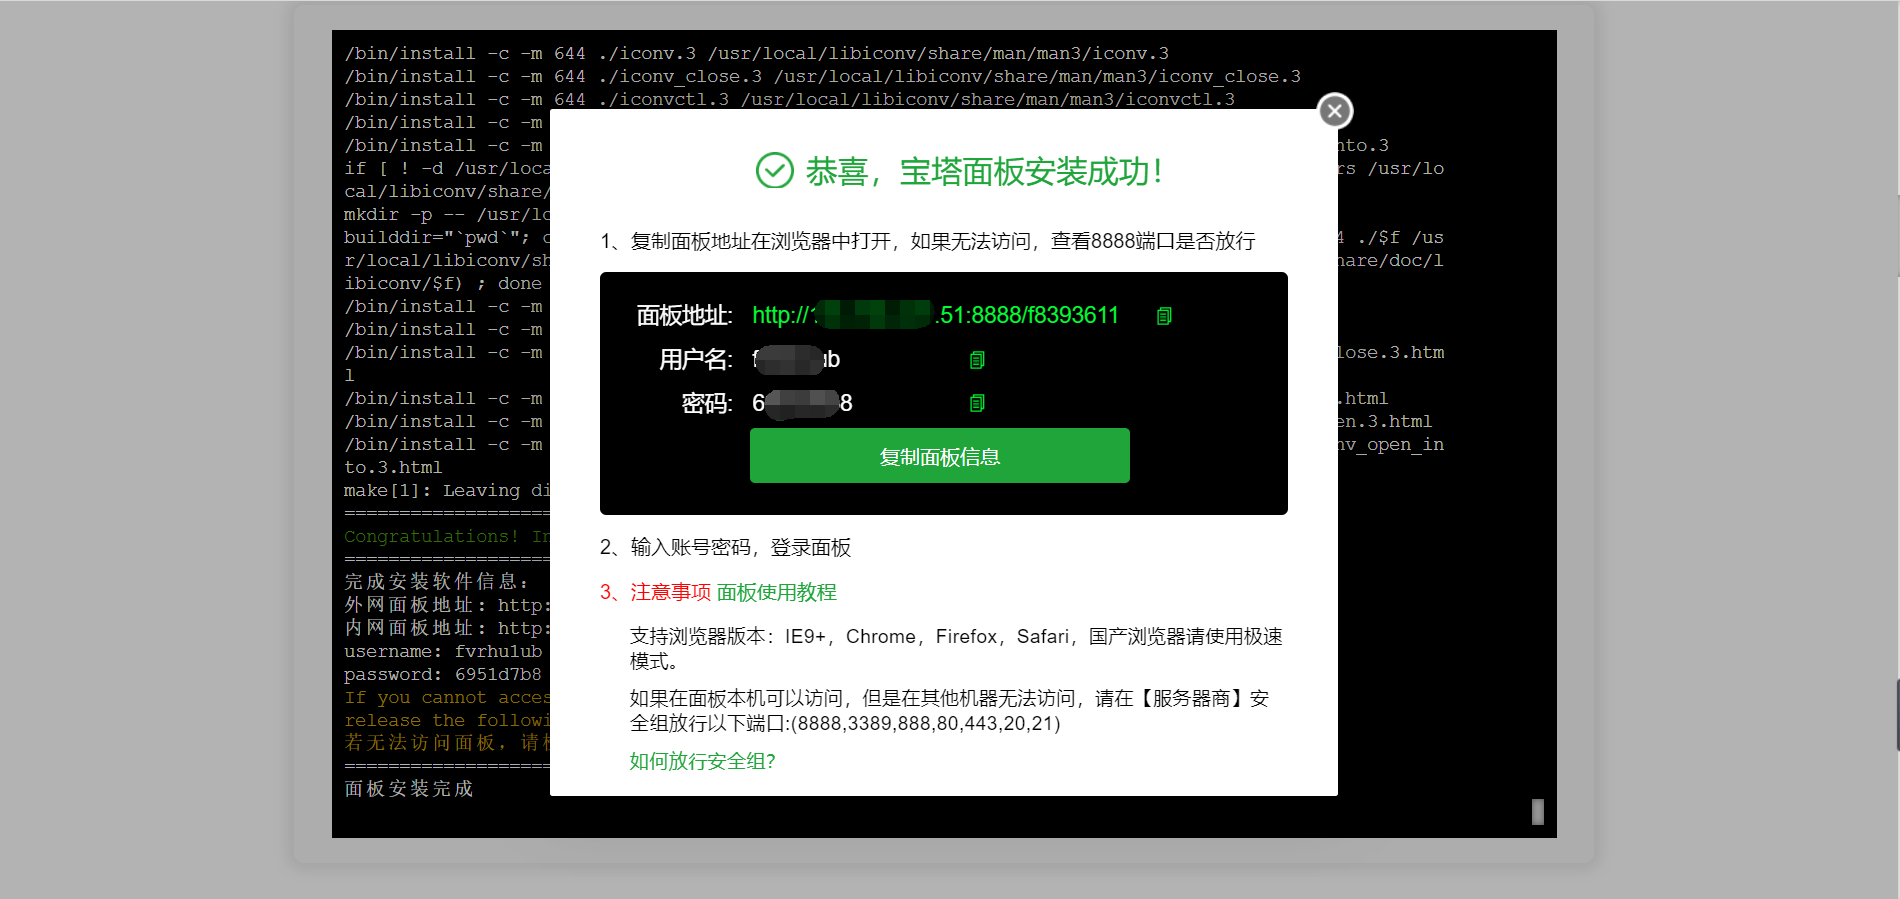Image resolution: width=1900 pixels, height=899 pixels.
Task: Click terminal line ending iconv_close.3
Action: [x=822, y=76]
